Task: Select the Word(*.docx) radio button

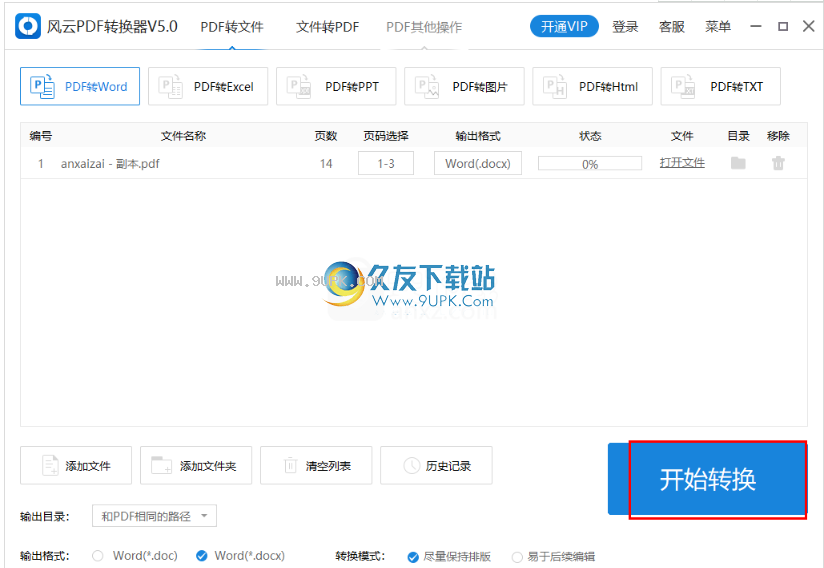Action: click(201, 556)
